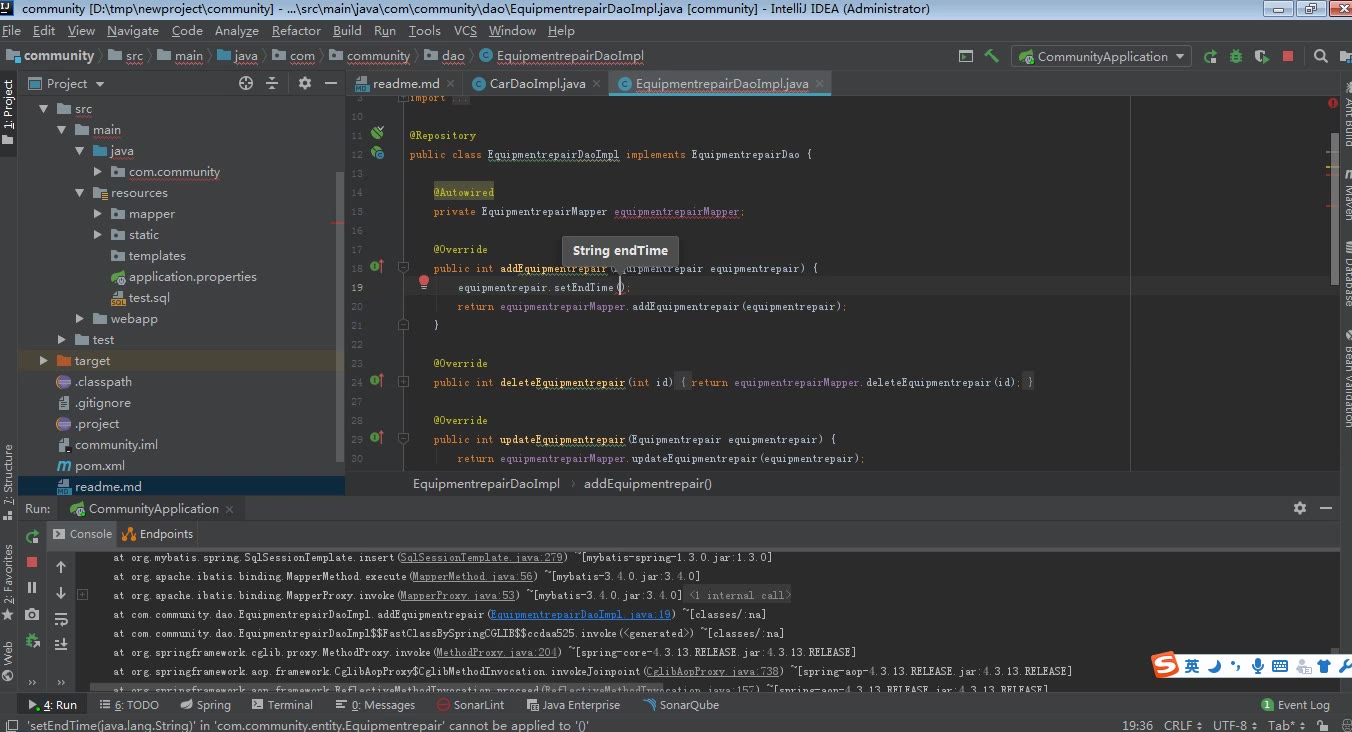Click the red error lightbulb on line 19
The height and width of the screenshot is (732, 1352).
click(x=424, y=283)
